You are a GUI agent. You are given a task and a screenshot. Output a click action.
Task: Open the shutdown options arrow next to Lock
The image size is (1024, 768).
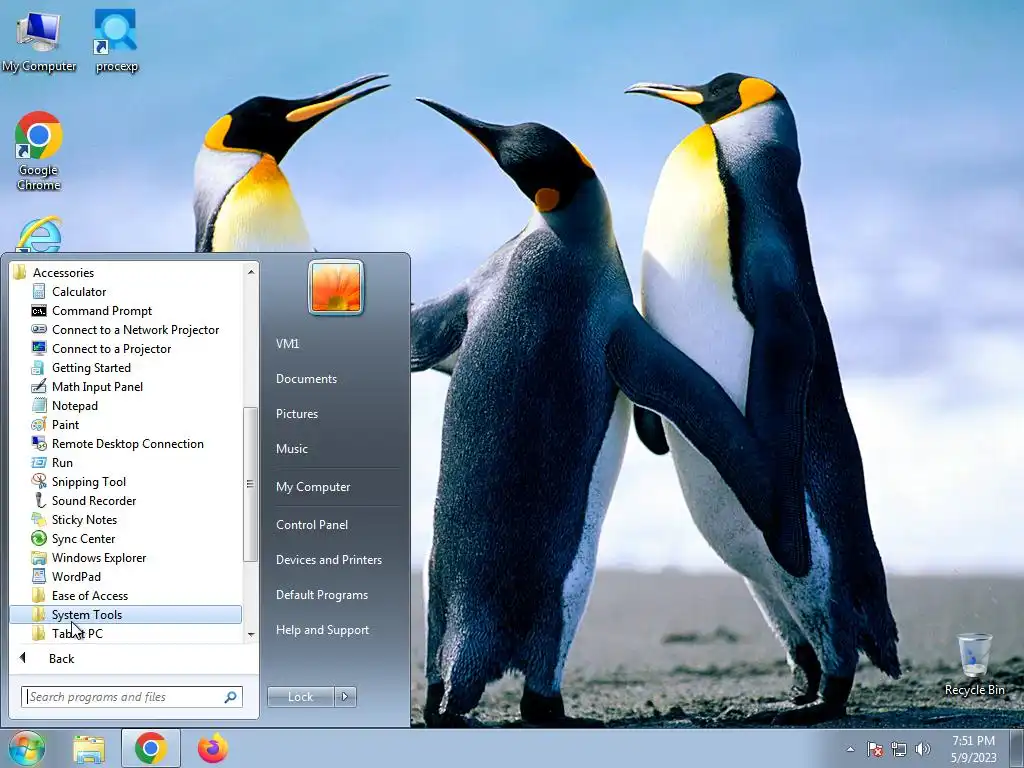click(345, 697)
